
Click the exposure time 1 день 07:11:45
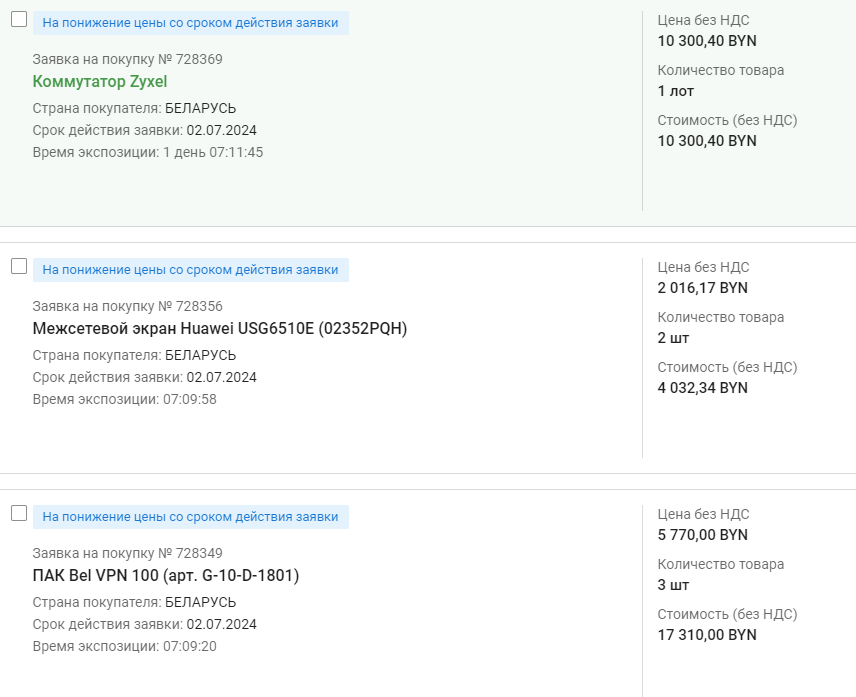tap(213, 152)
